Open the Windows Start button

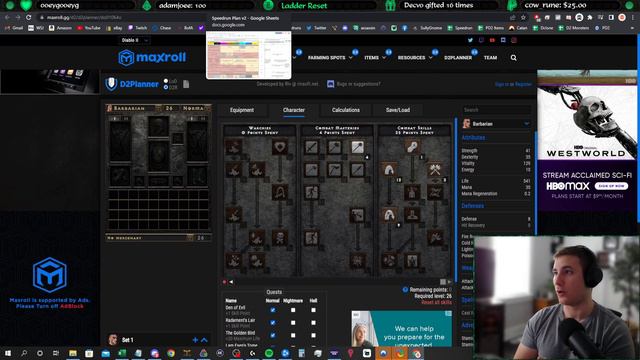point(8,353)
